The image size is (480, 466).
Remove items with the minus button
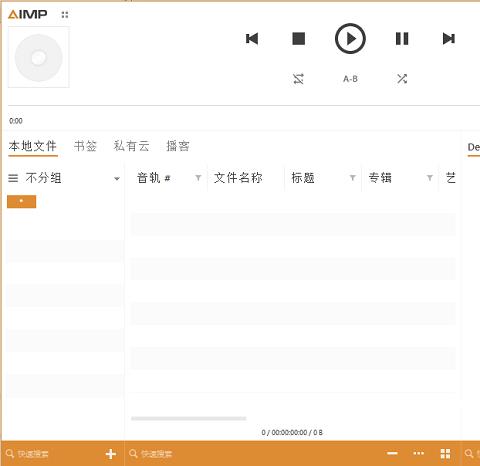point(392,453)
